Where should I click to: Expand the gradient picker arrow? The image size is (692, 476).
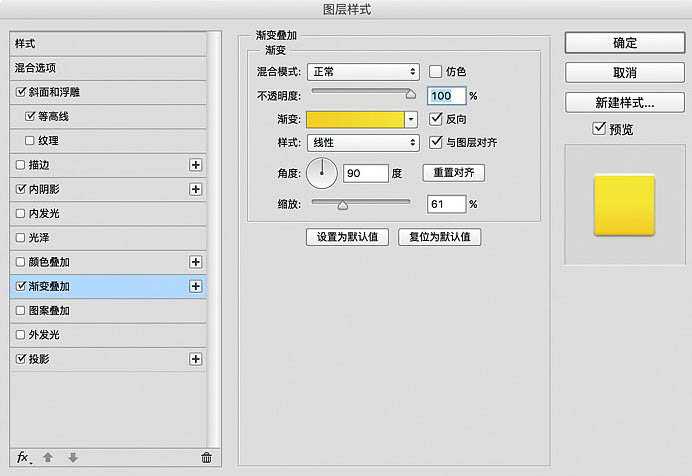pos(411,119)
